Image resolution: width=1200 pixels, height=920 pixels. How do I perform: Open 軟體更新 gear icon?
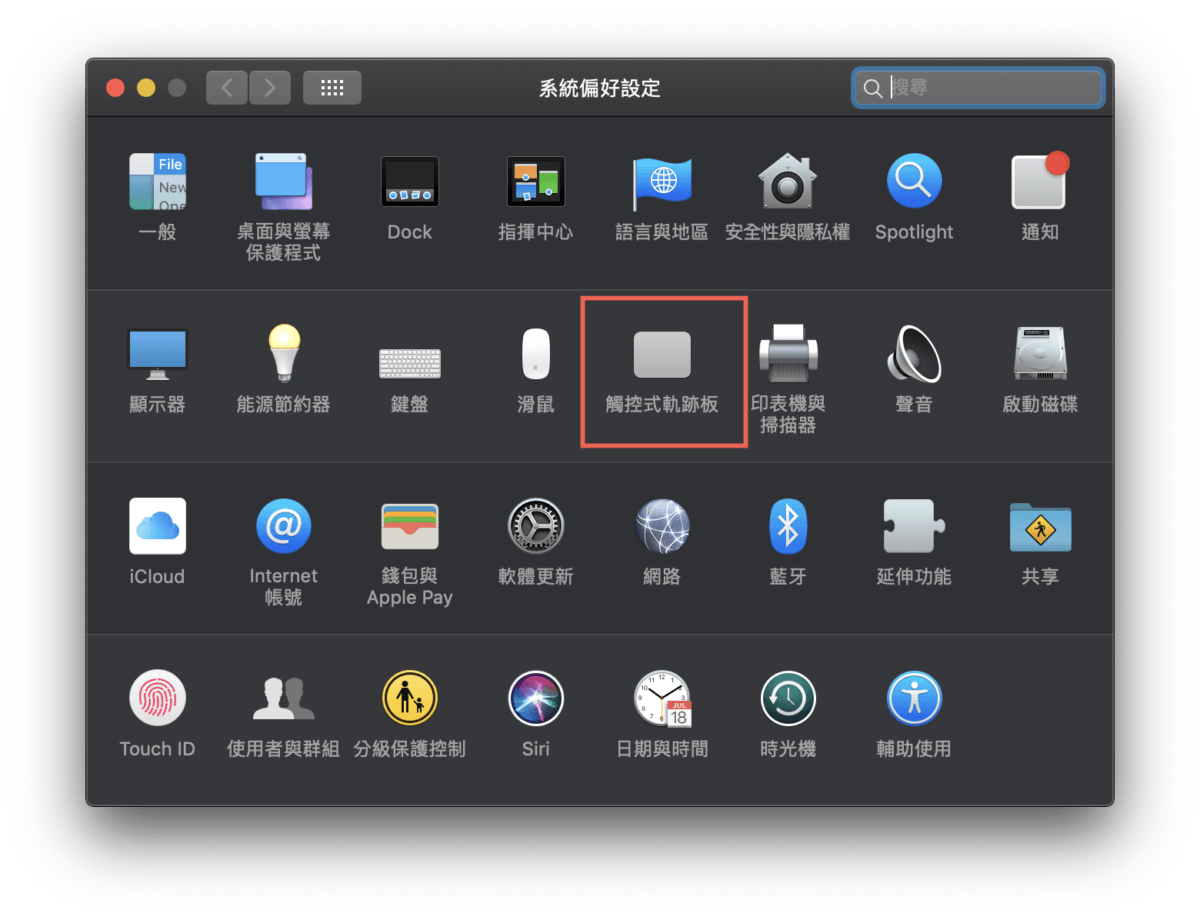pyautogui.click(x=536, y=526)
